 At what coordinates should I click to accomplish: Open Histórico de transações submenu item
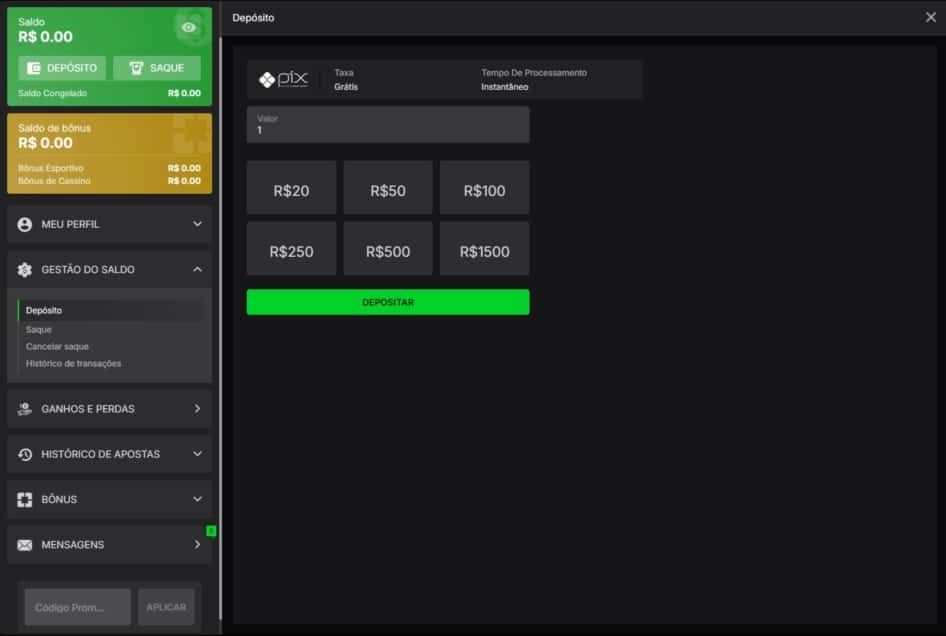click(x=73, y=363)
